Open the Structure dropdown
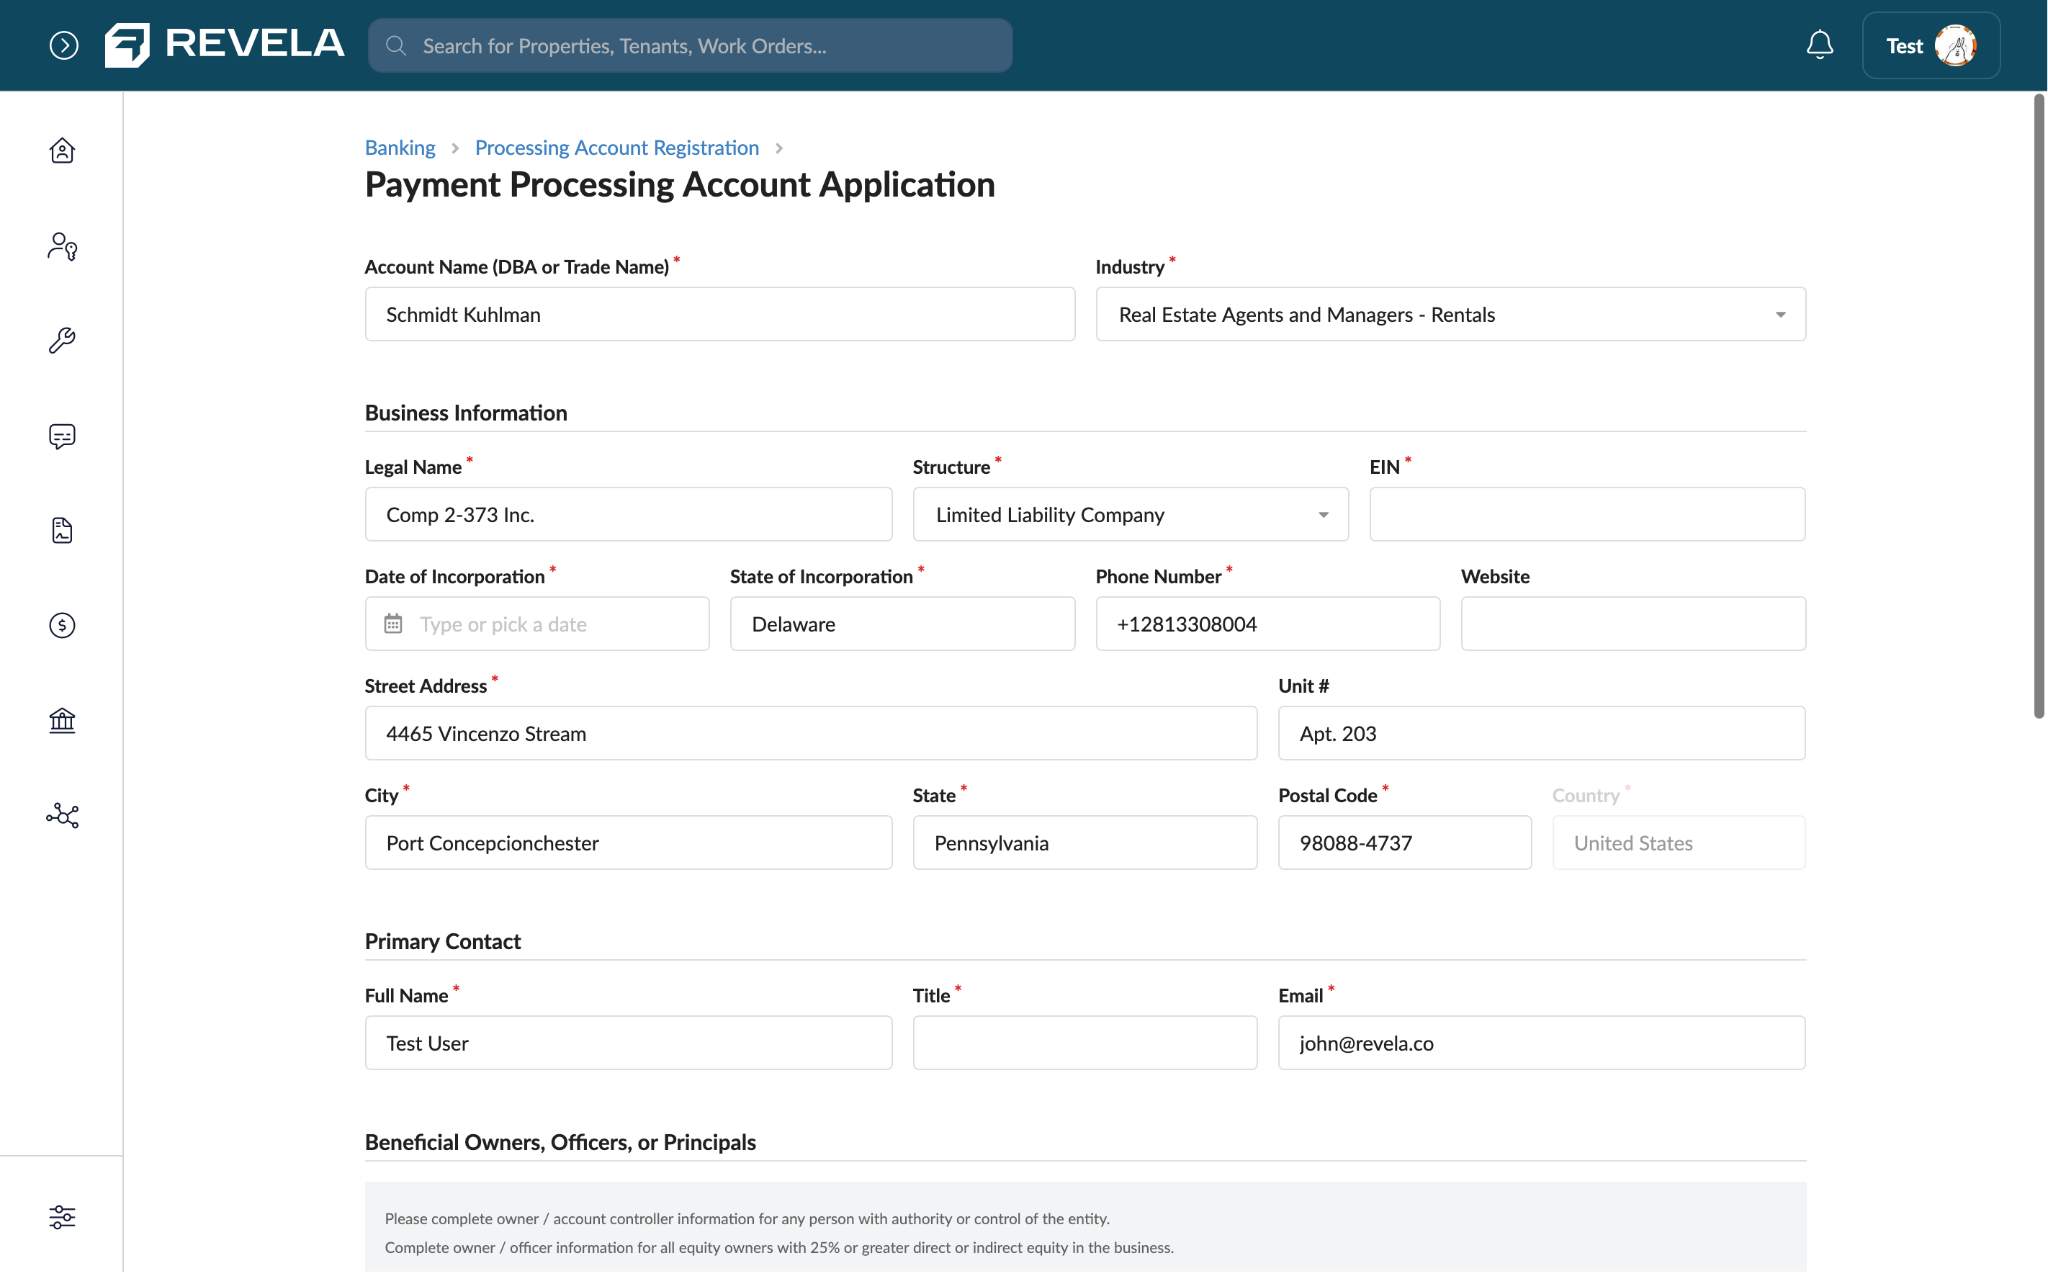2048x1272 pixels. coord(1130,514)
